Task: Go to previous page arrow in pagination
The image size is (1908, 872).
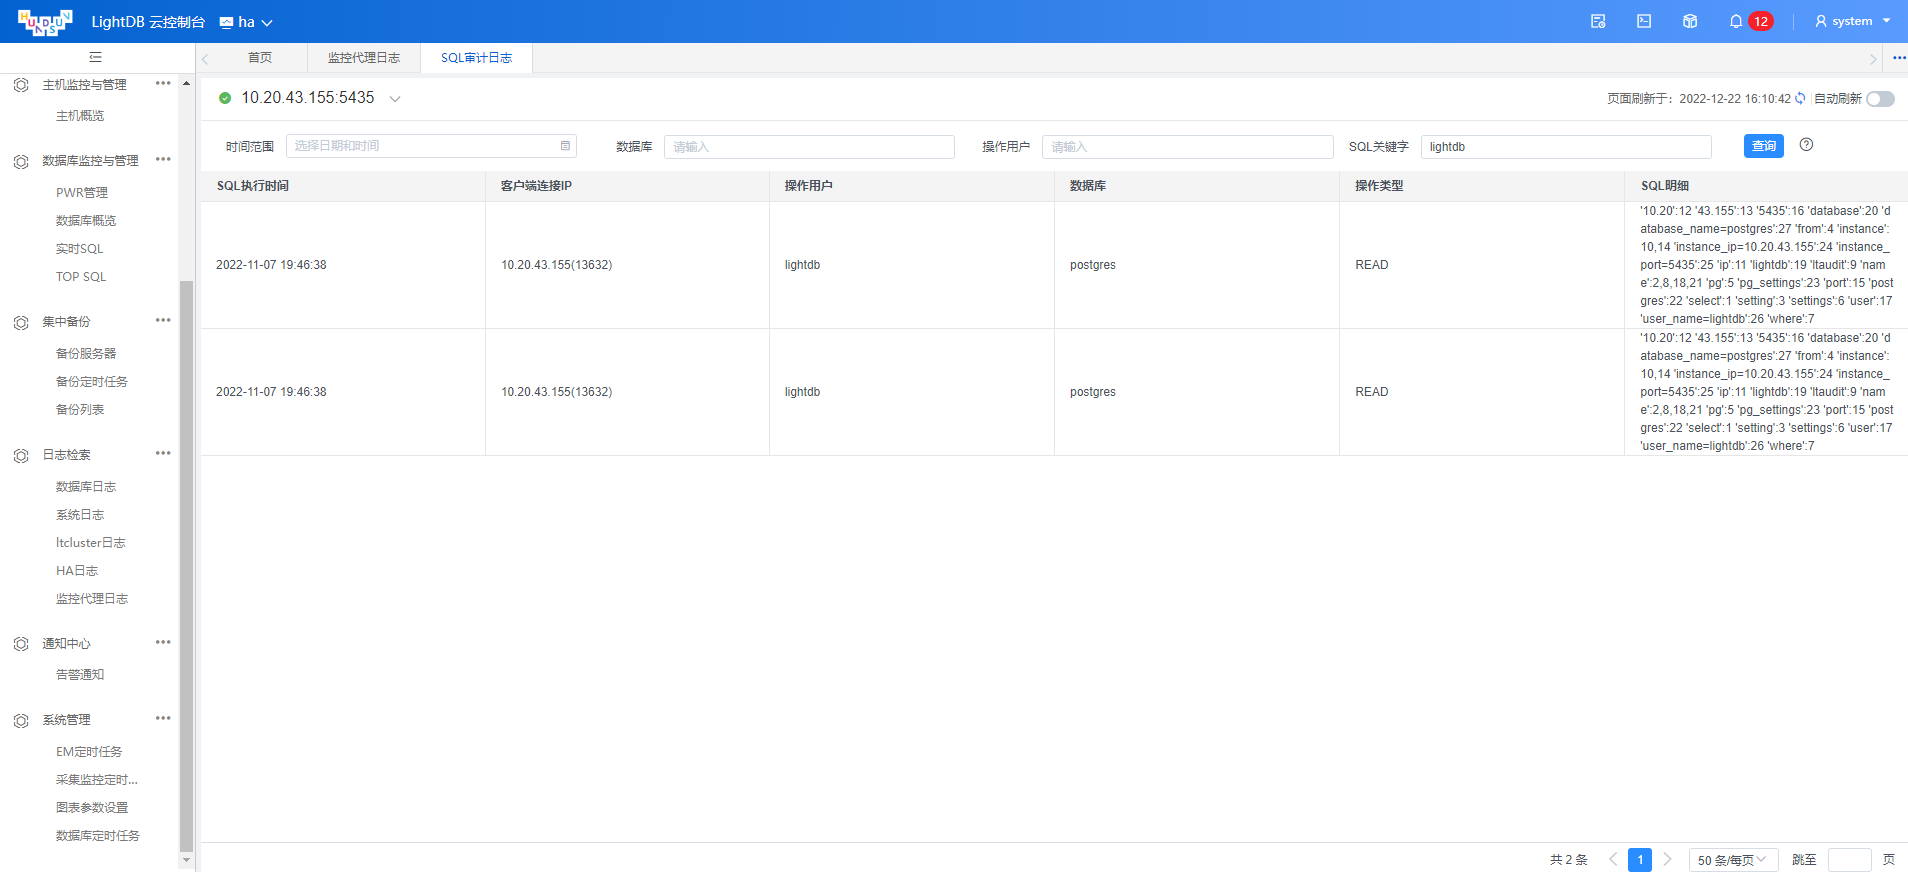Action: pos(1612,859)
